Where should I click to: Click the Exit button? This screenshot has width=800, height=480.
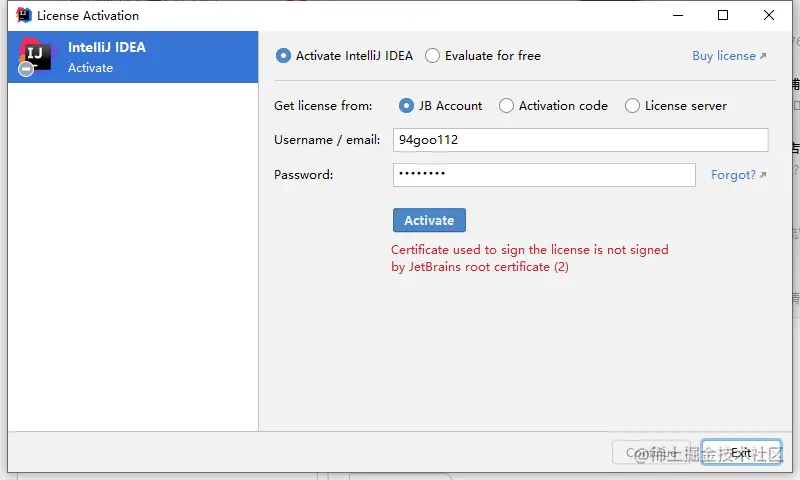741,452
